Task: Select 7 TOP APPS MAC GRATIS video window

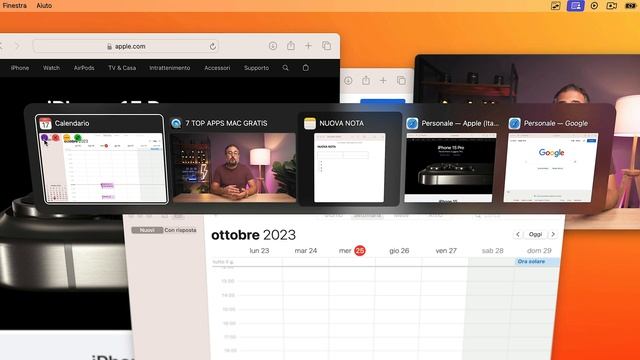Action: (233, 167)
